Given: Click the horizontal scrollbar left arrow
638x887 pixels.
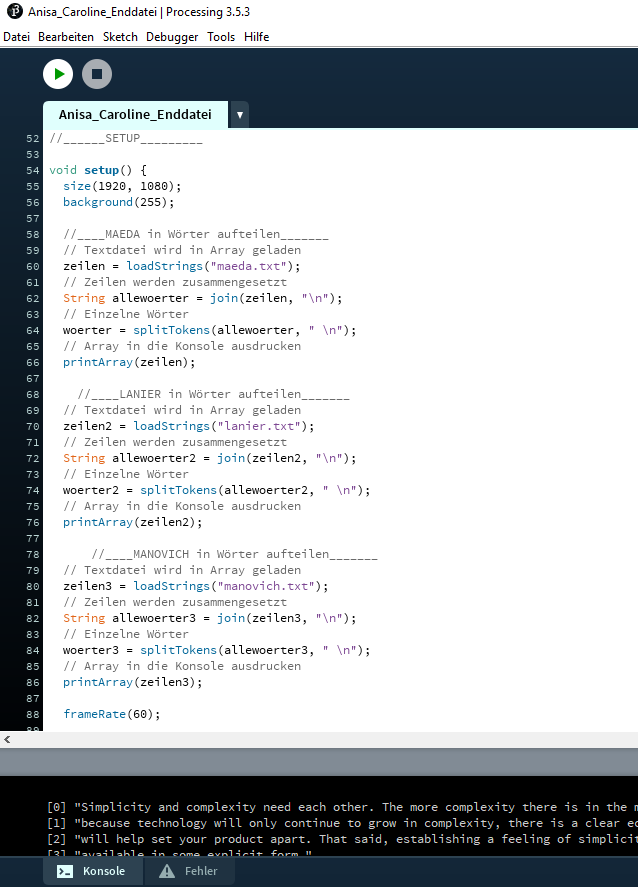Looking at the screenshot, I should coord(7,739).
